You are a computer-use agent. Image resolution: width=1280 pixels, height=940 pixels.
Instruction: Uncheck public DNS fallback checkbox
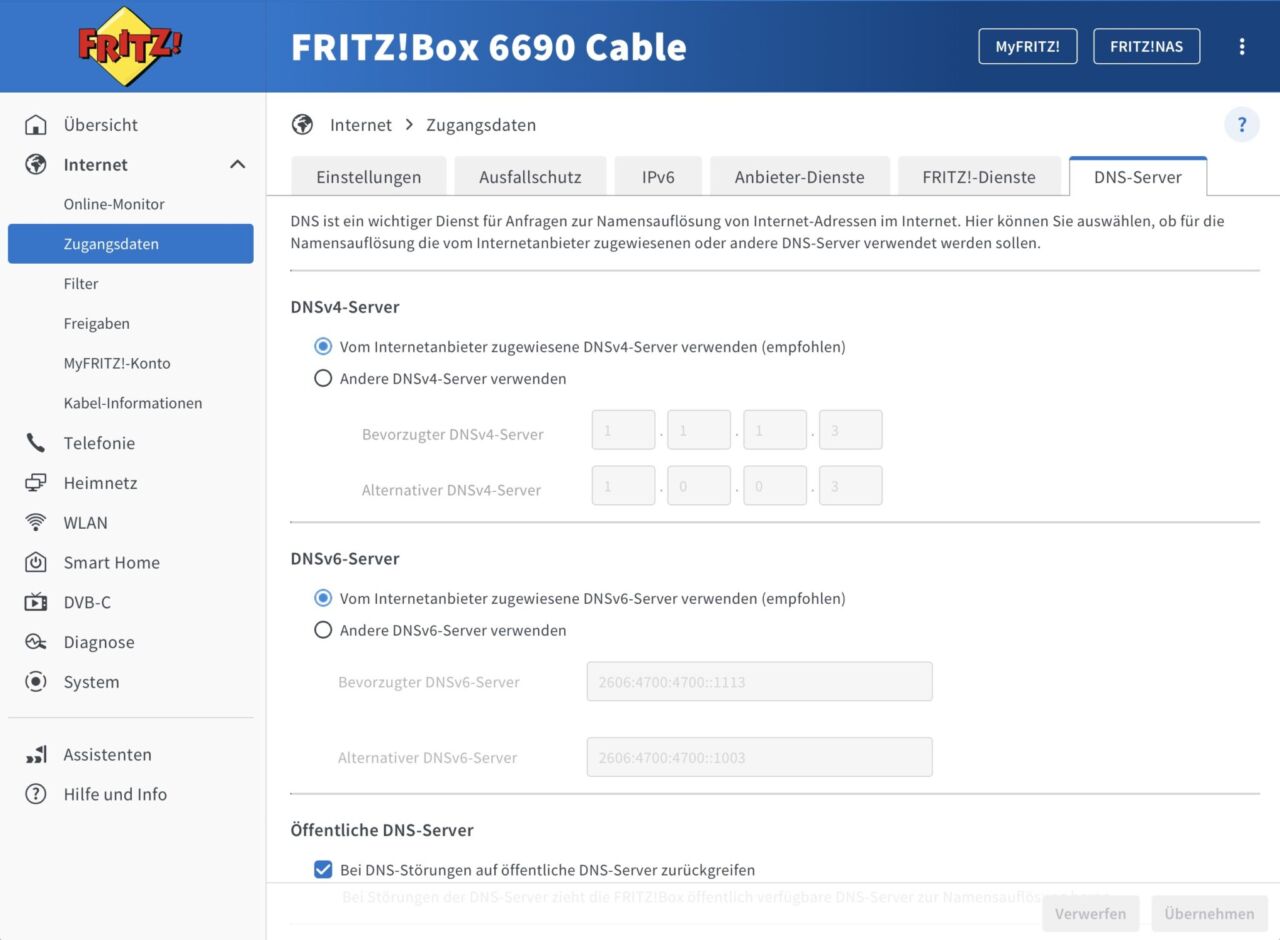point(323,870)
